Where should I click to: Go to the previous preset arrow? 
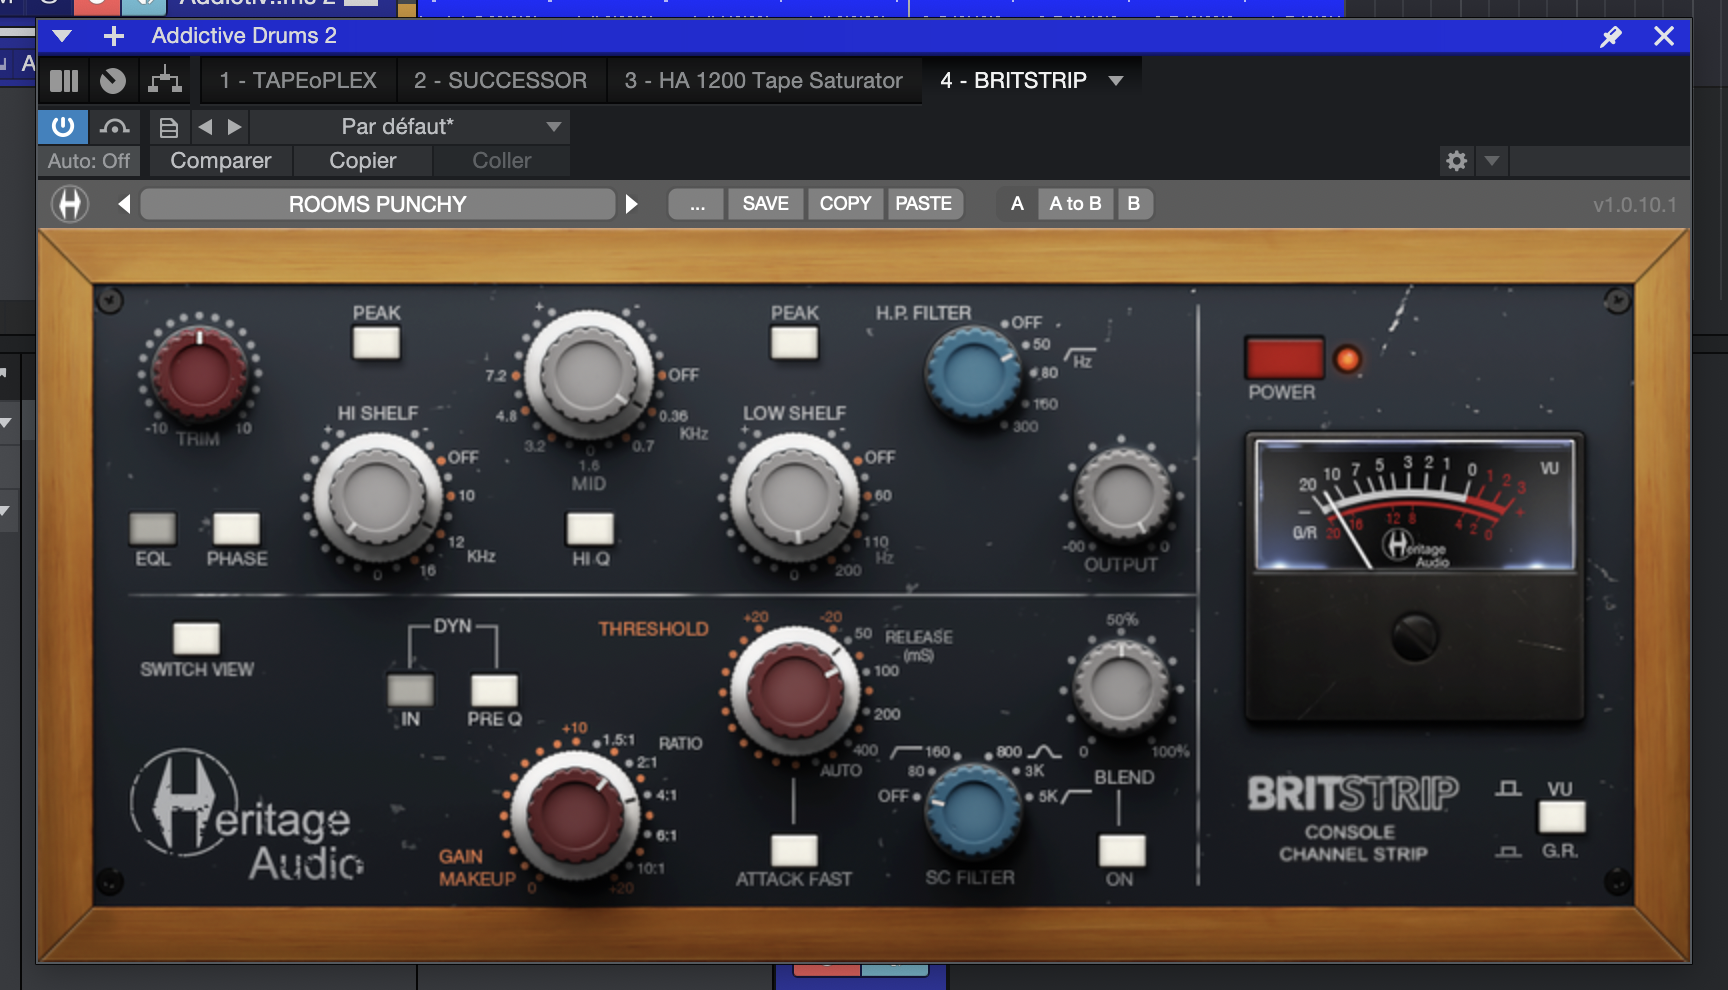click(x=124, y=204)
